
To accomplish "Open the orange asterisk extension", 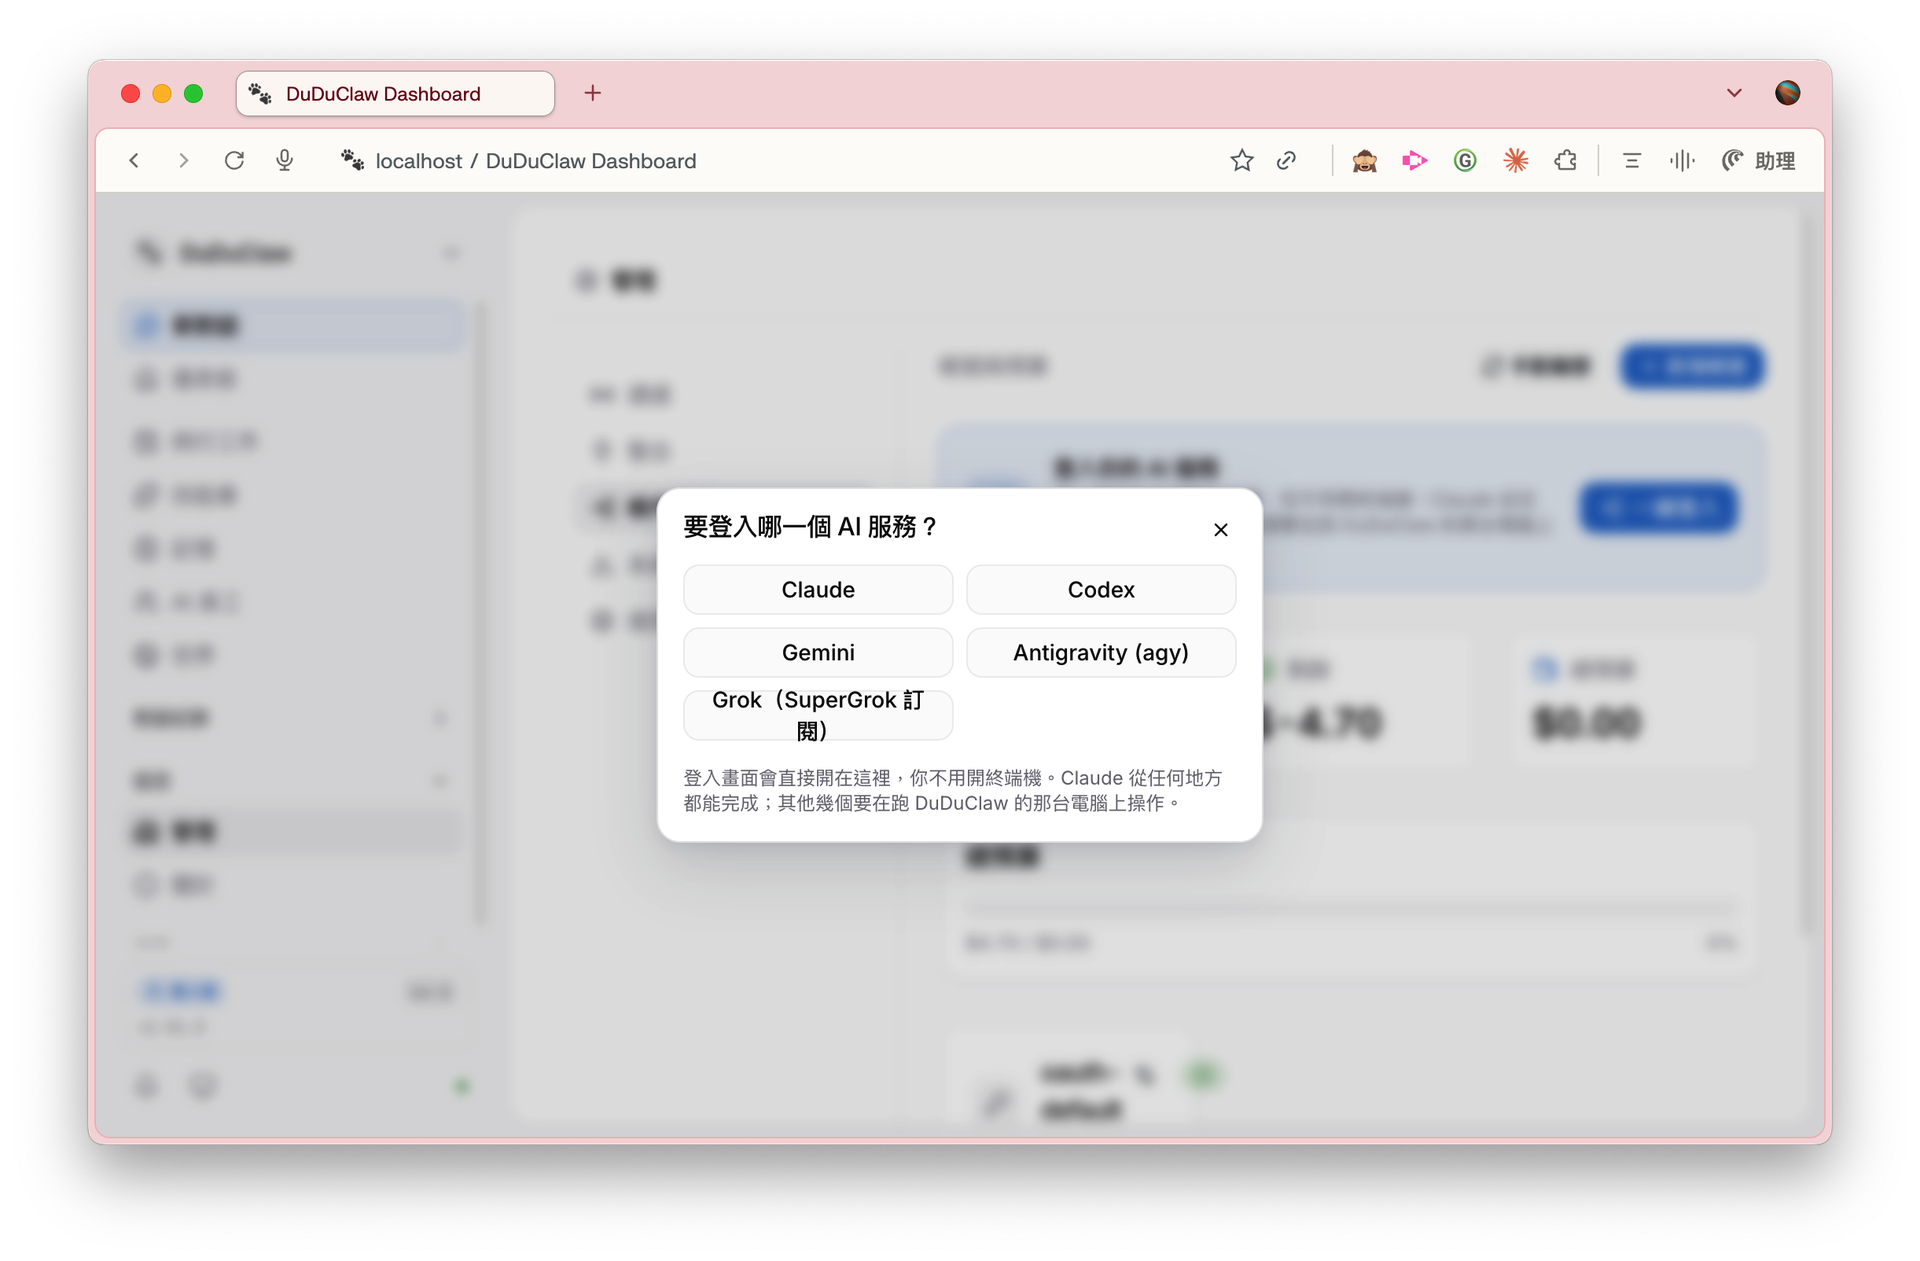I will 1516,161.
